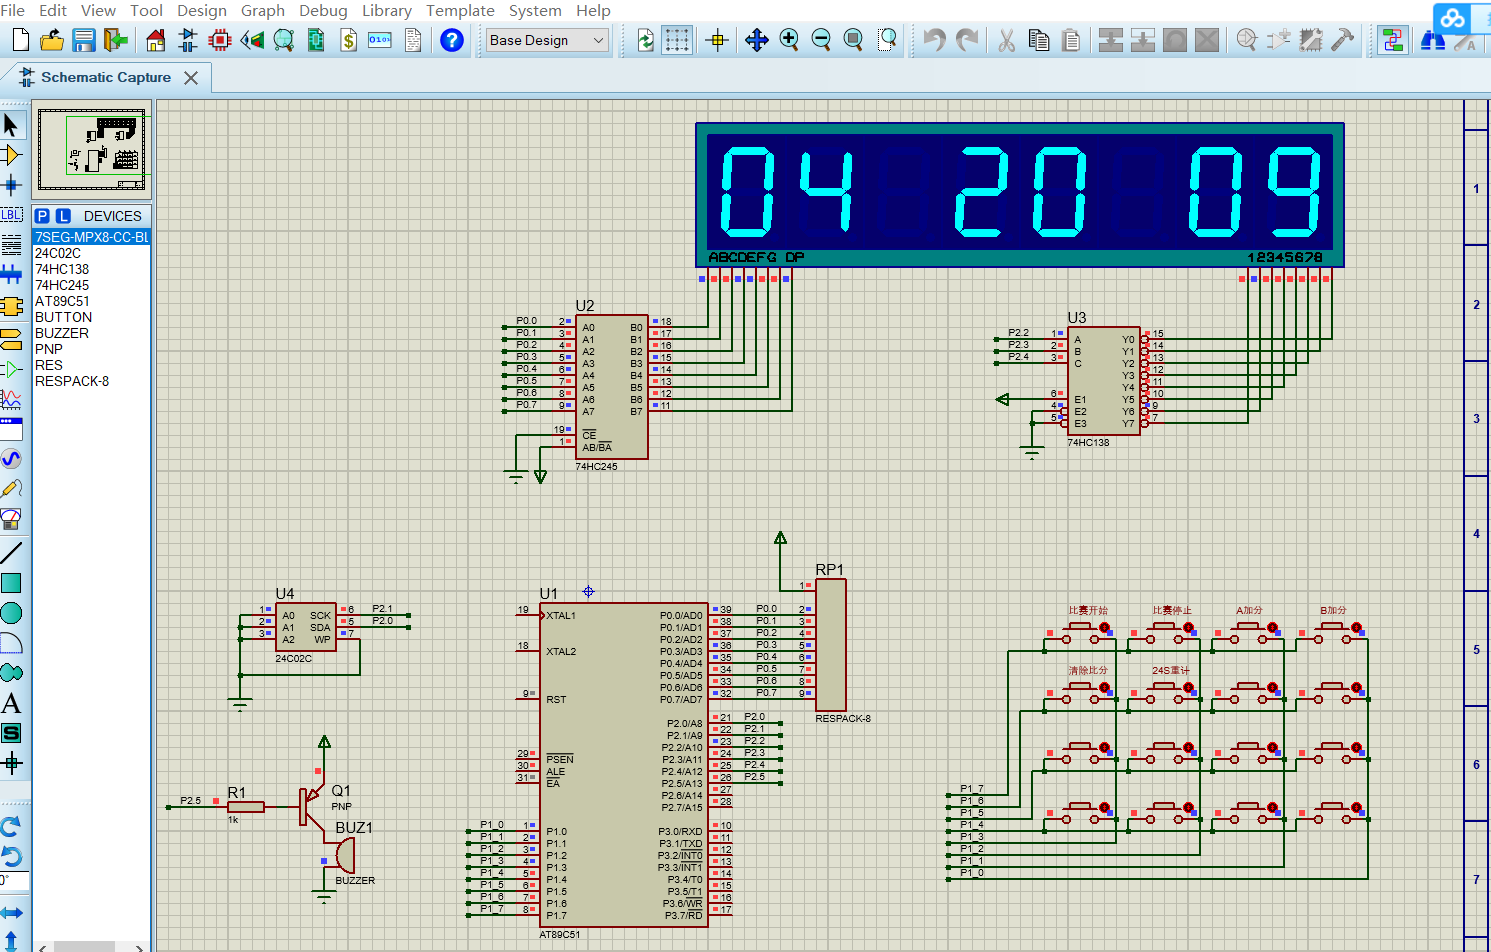The image size is (1491, 952).
Task: Close the Schematic Capture tab
Action: (x=191, y=77)
